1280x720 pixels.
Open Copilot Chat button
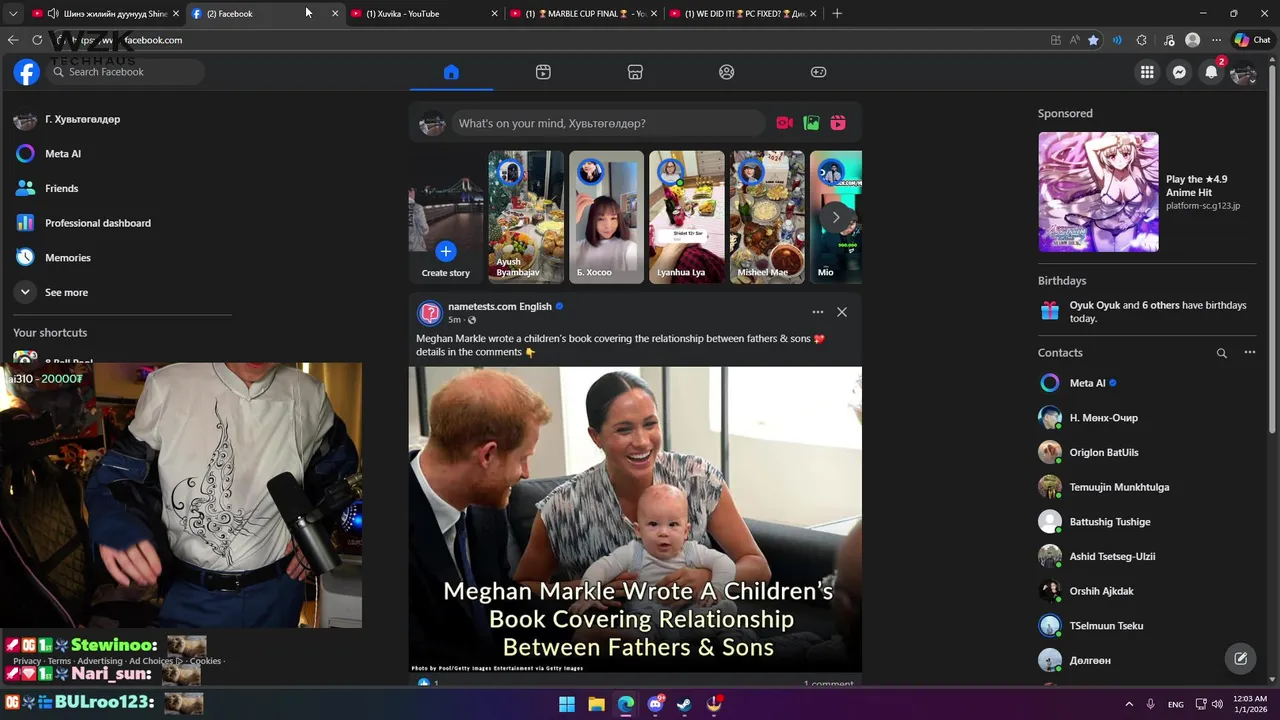coord(1252,40)
